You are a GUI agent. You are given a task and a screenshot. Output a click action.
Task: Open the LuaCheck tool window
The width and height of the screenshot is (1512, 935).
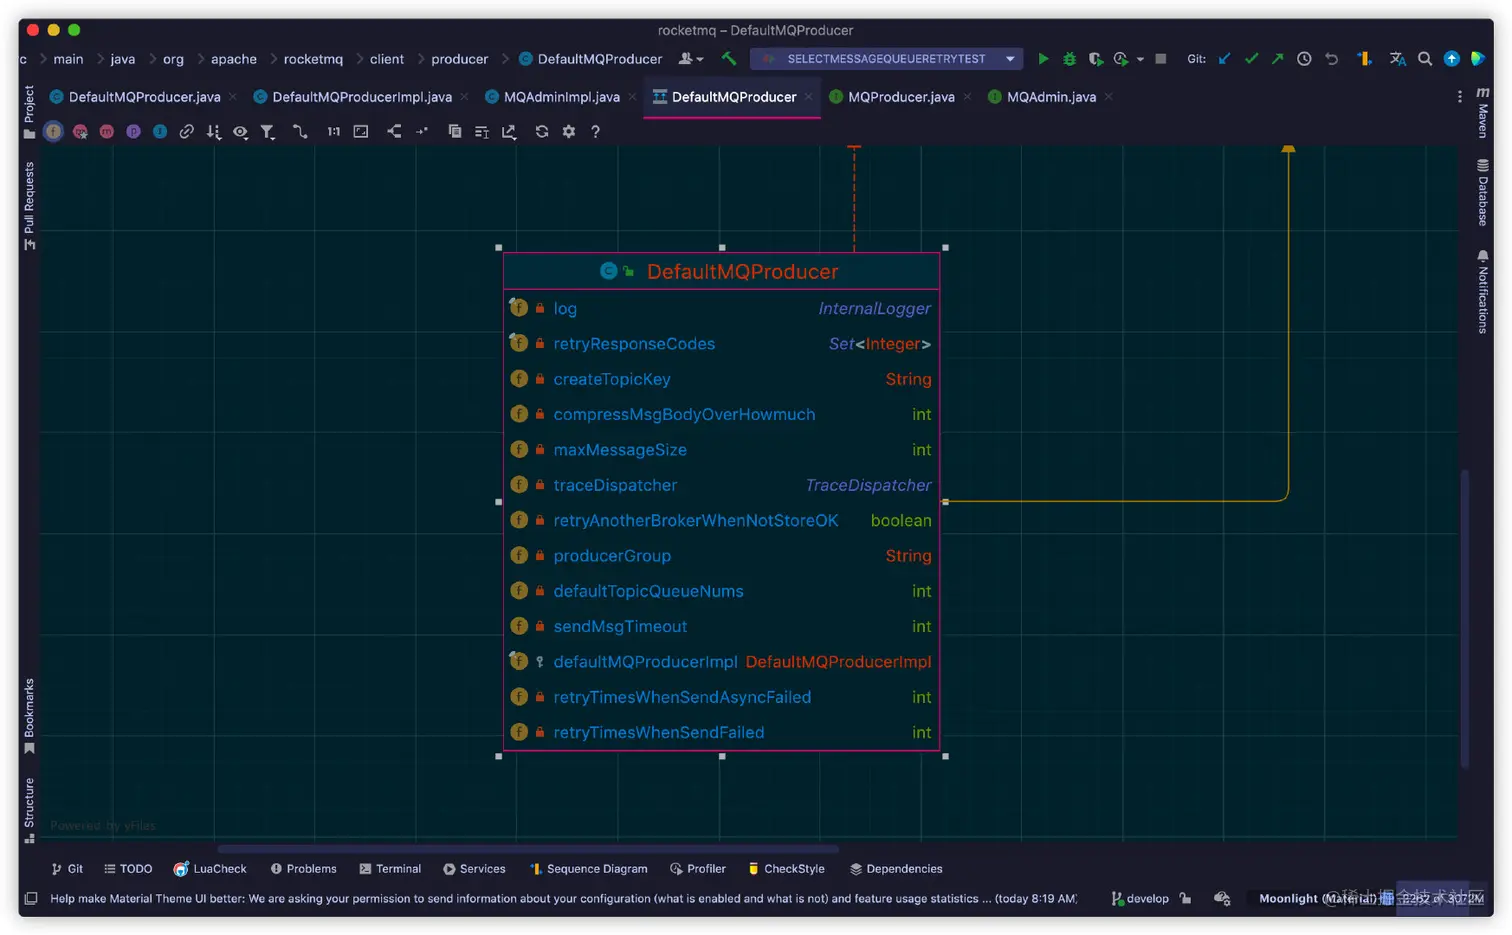[210, 869]
